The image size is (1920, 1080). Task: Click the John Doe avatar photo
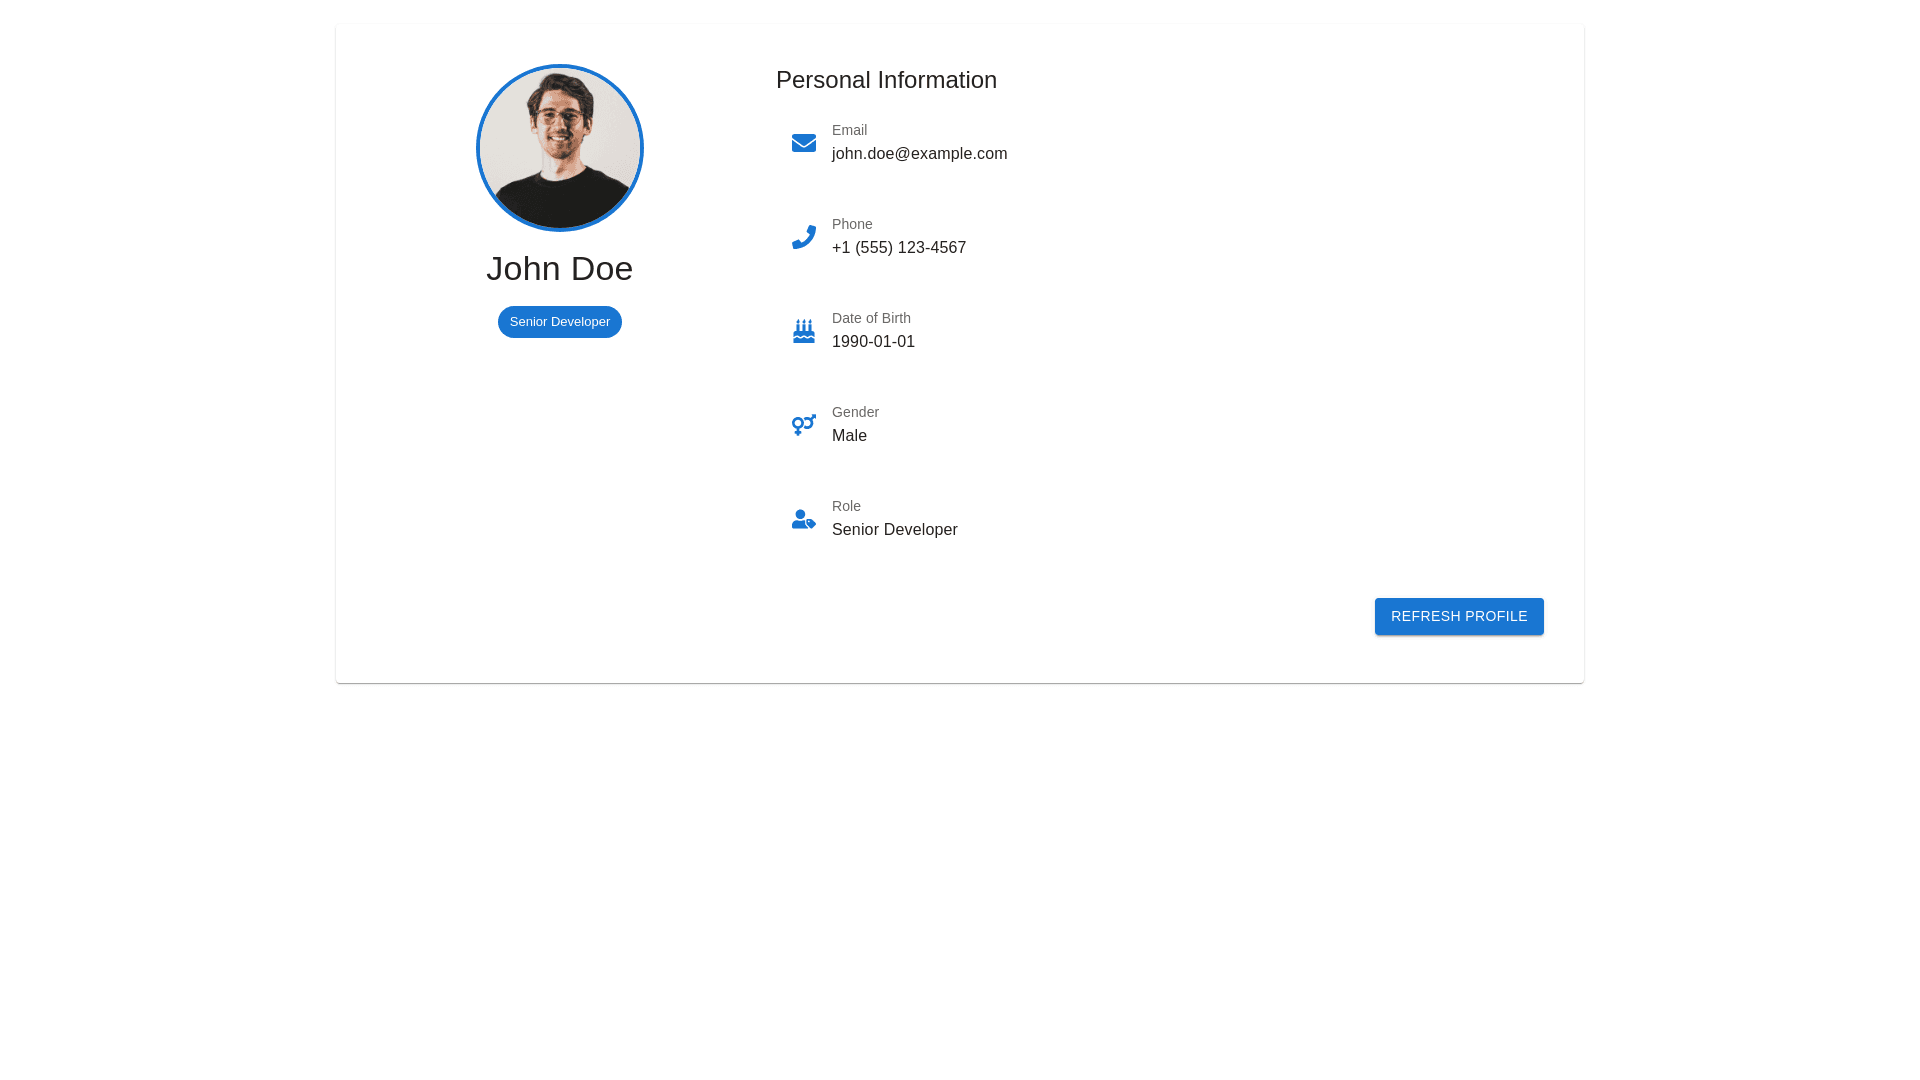click(560, 148)
